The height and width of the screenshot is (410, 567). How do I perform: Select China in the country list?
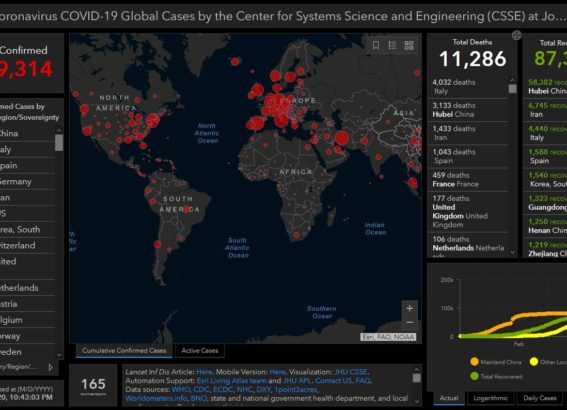[x=26, y=133]
